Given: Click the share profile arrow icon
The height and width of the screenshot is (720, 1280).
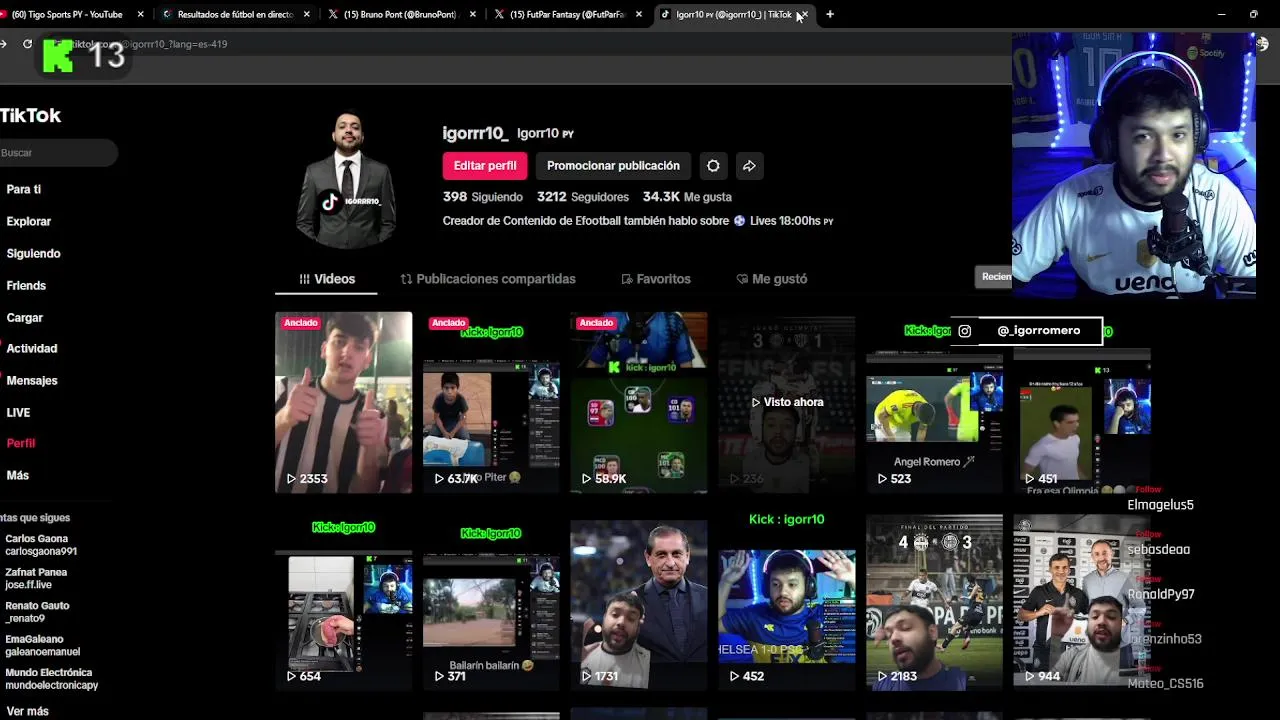Looking at the screenshot, I should coord(749,166).
